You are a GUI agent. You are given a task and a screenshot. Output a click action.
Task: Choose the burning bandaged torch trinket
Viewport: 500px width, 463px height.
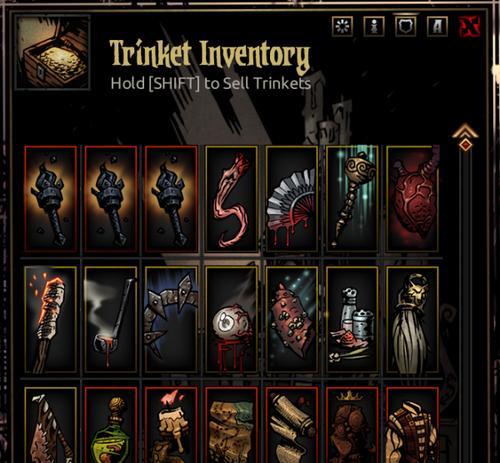pyautogui.click(x=51, y=320)
